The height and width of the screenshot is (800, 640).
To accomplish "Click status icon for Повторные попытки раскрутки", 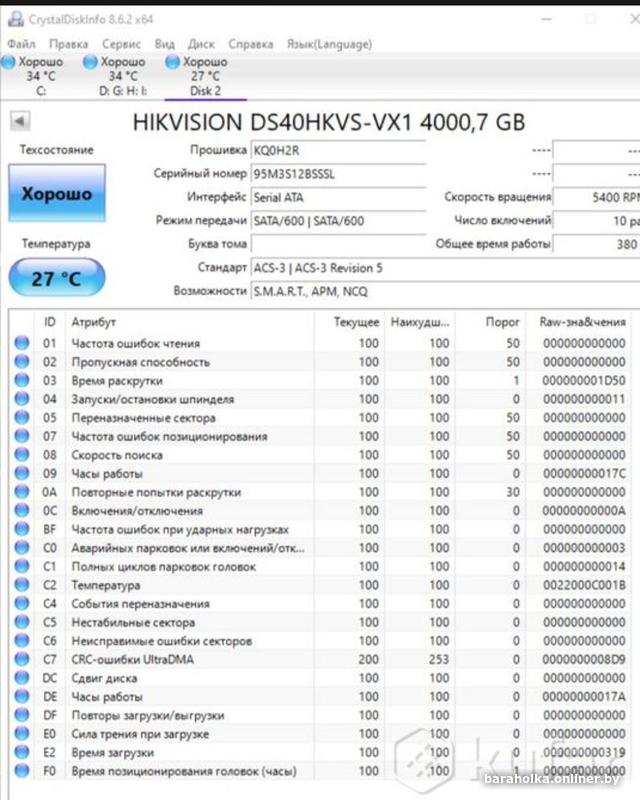I will [22, 492].
